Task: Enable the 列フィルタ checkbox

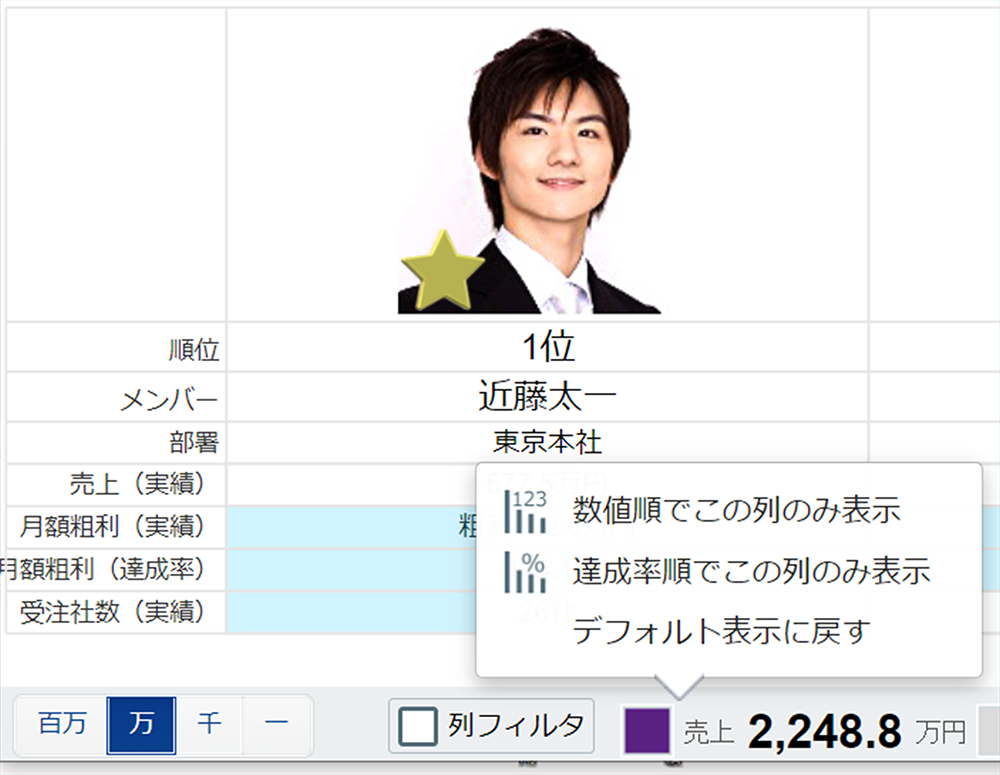Action: 418,726
